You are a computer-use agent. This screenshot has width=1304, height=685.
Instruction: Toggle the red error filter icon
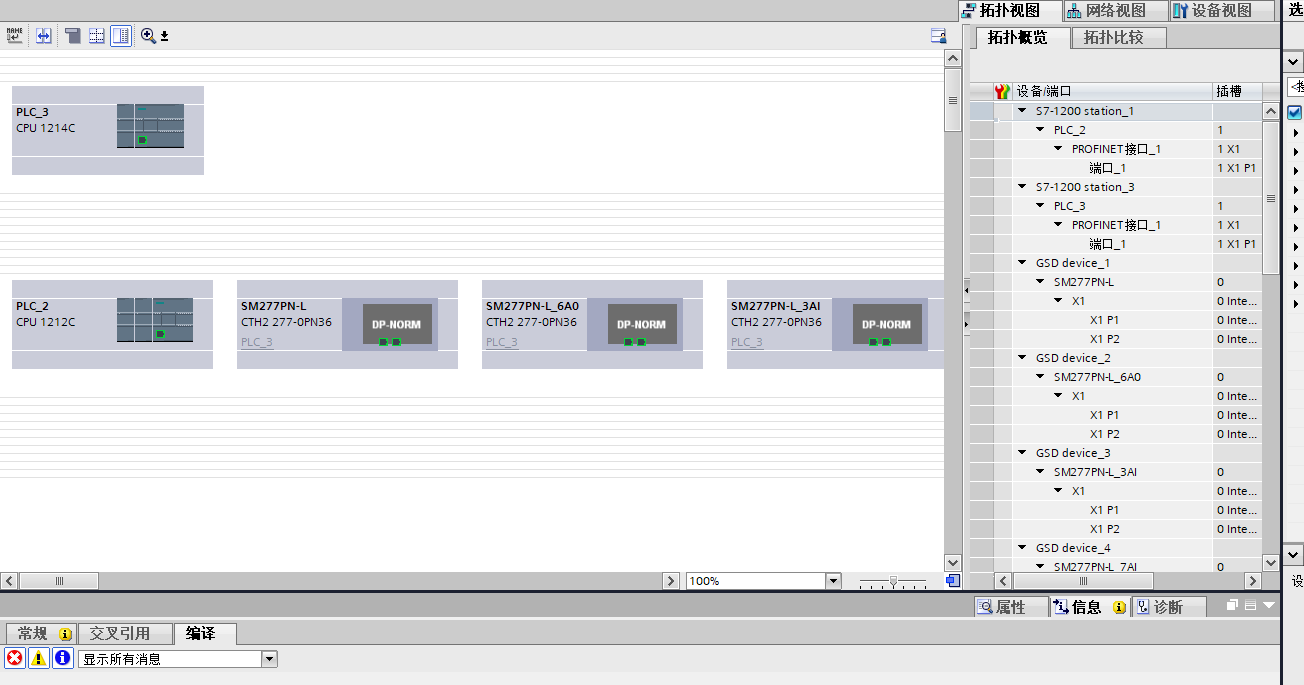coord(14,658)
